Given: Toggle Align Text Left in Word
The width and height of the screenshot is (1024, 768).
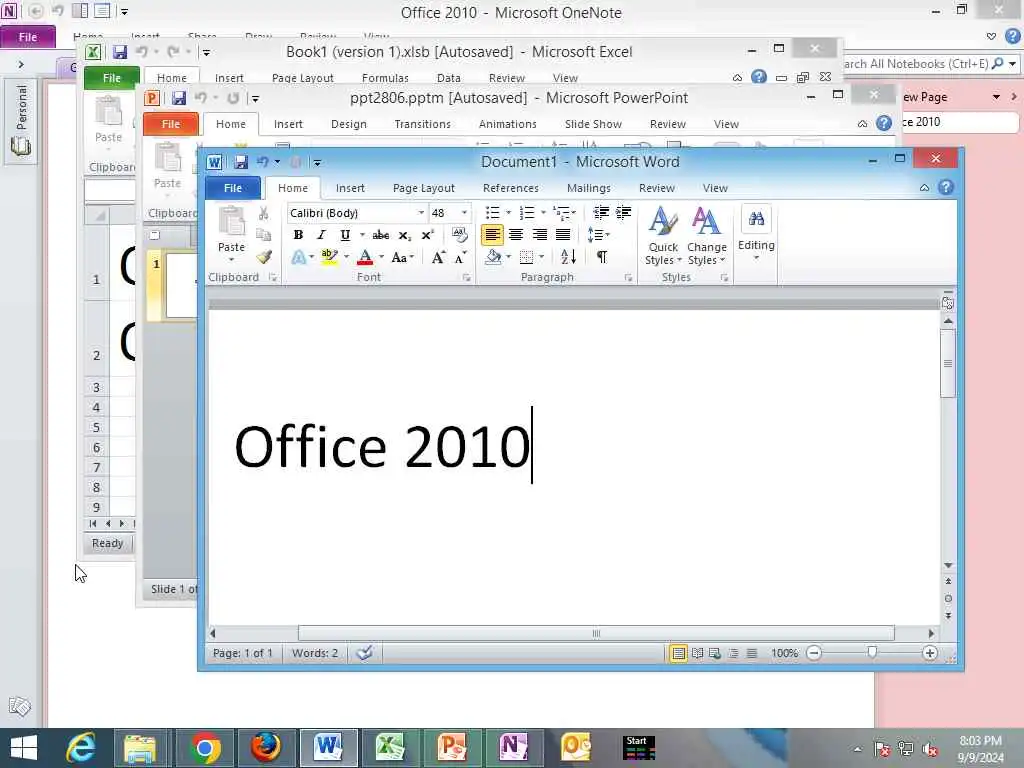Looking at the screenshot, I should point(492,234).
